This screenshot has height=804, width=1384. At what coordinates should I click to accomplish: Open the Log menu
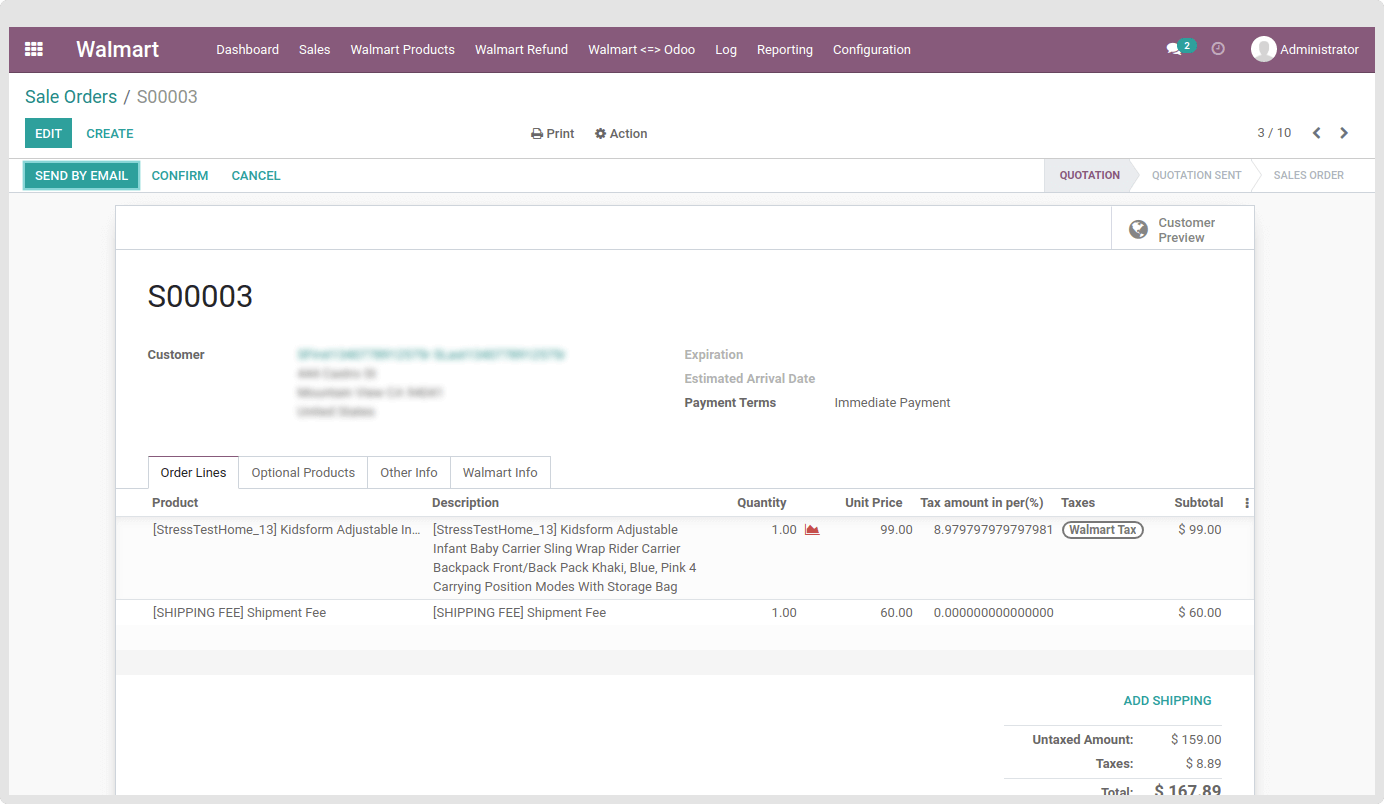(x=726, y=49)
